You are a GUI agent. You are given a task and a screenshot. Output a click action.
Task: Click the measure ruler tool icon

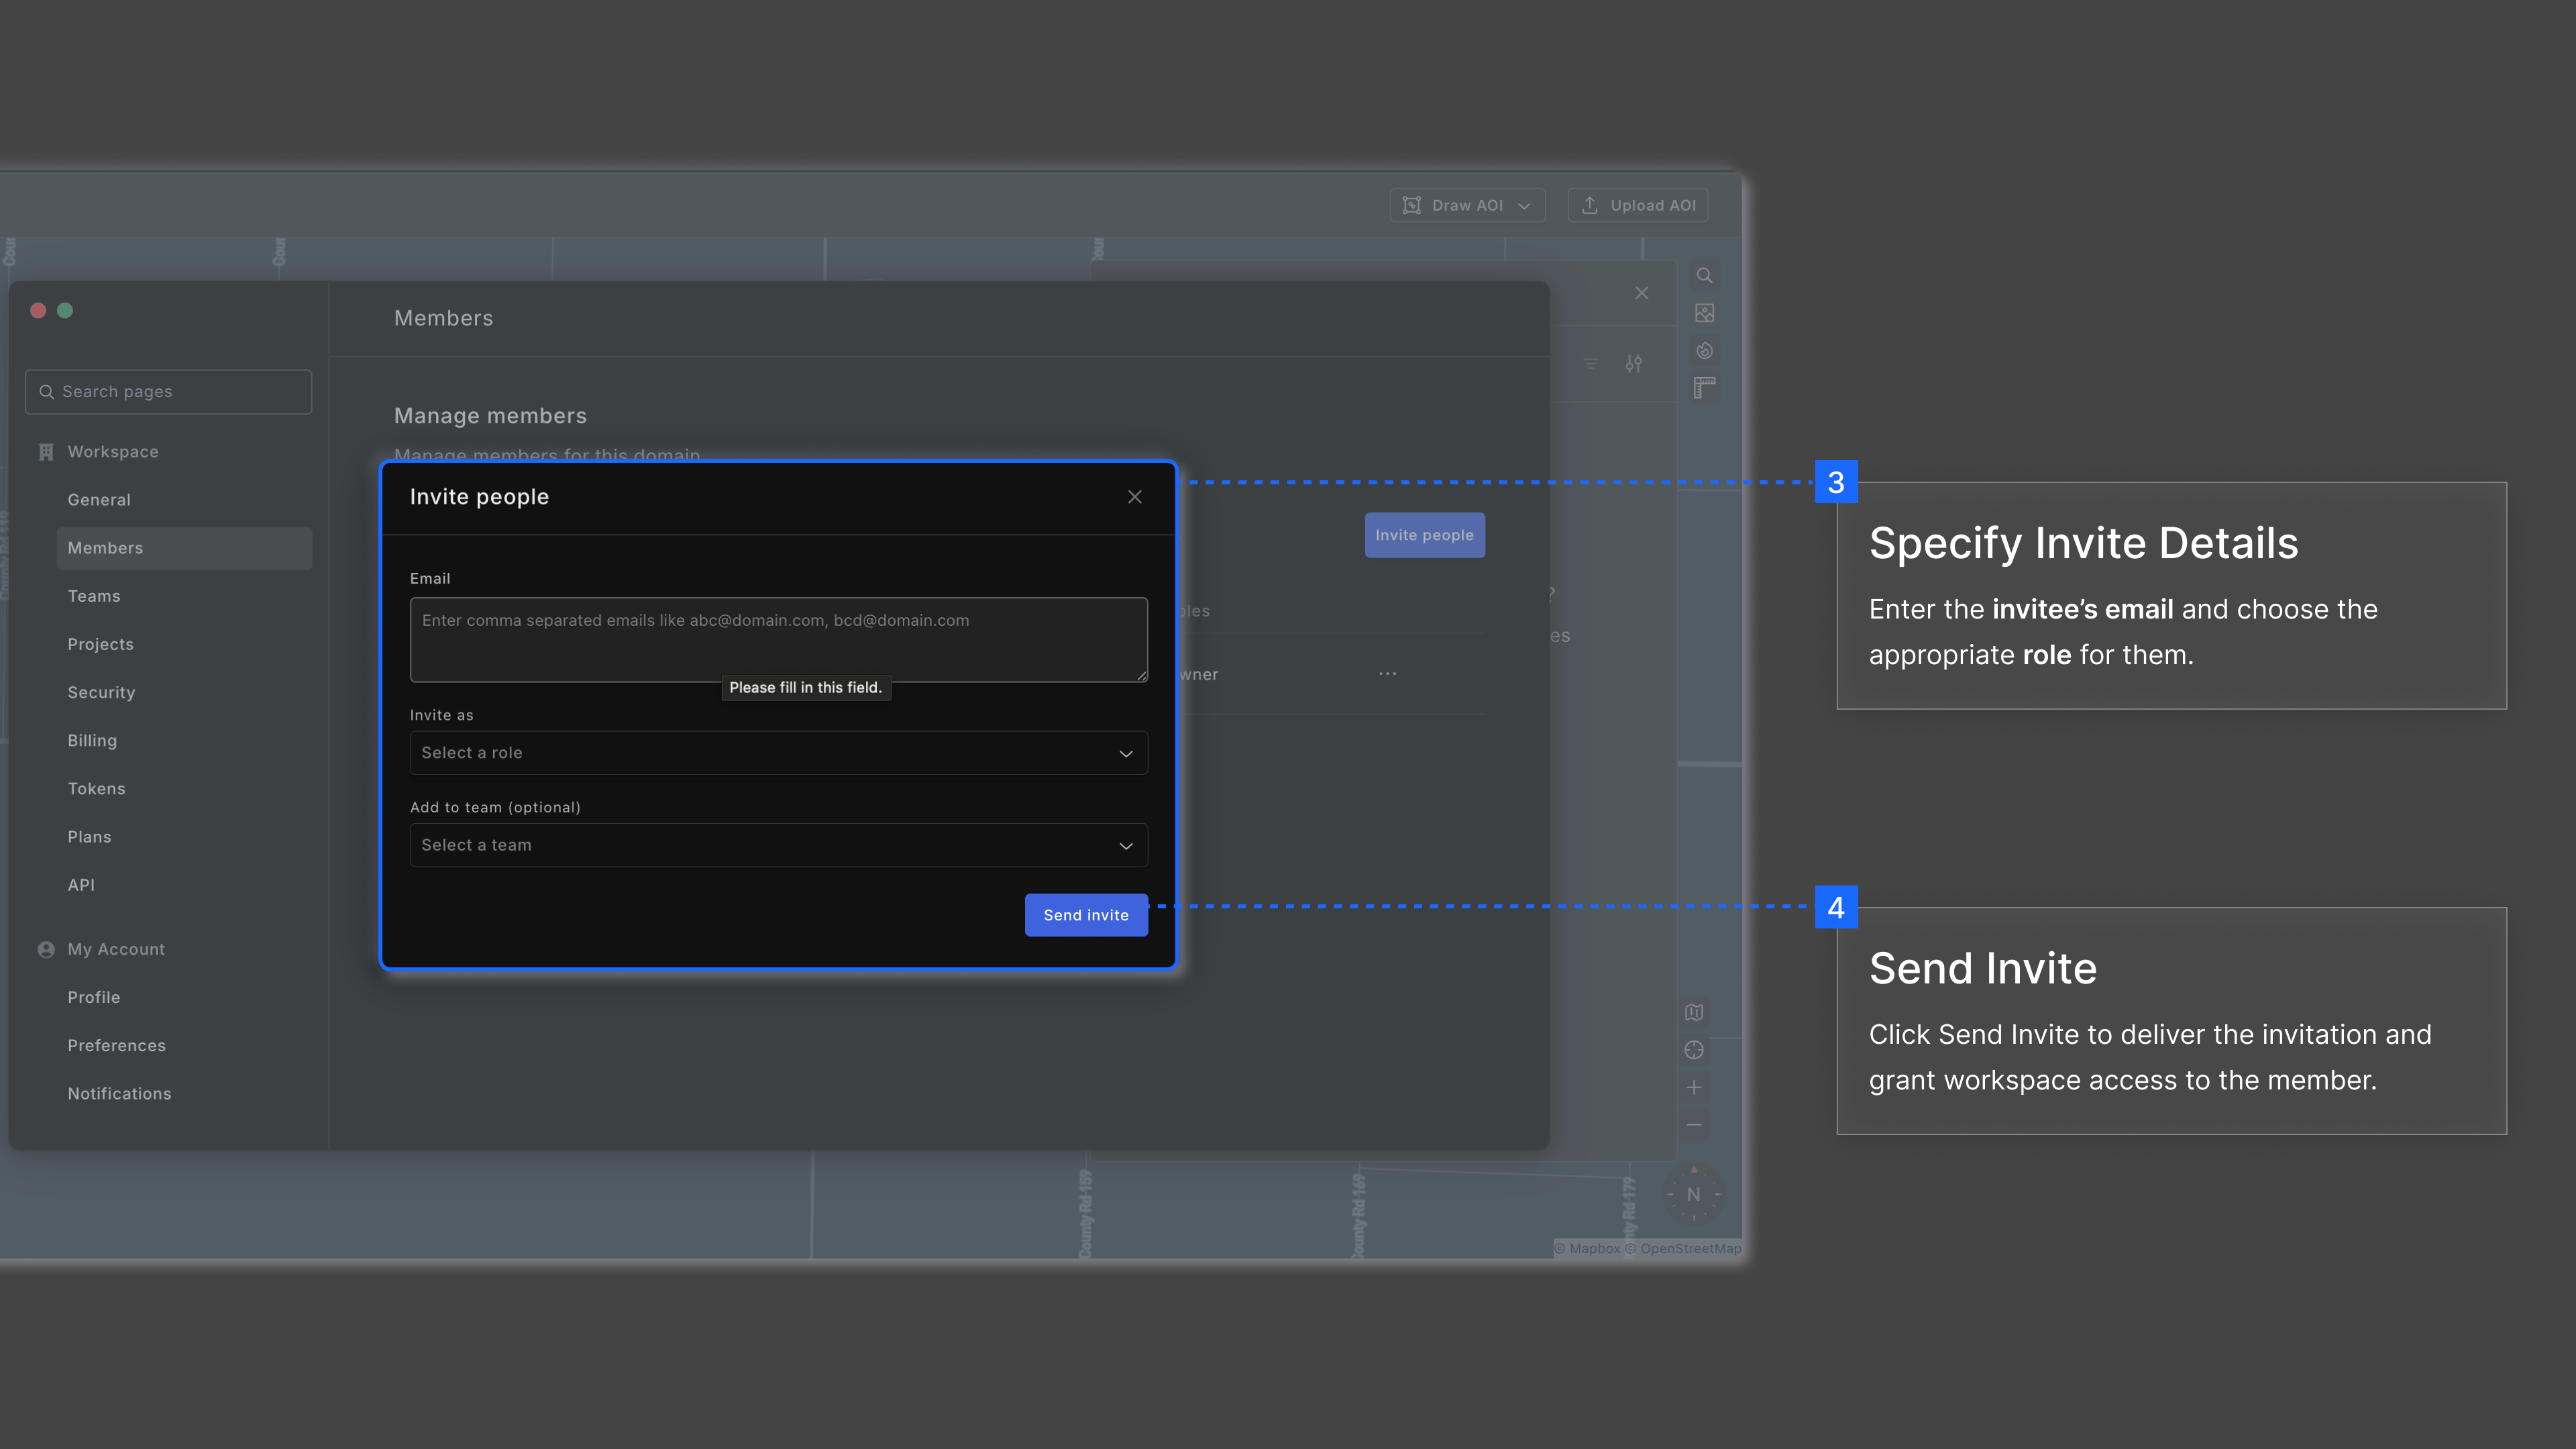point(1705,388)
